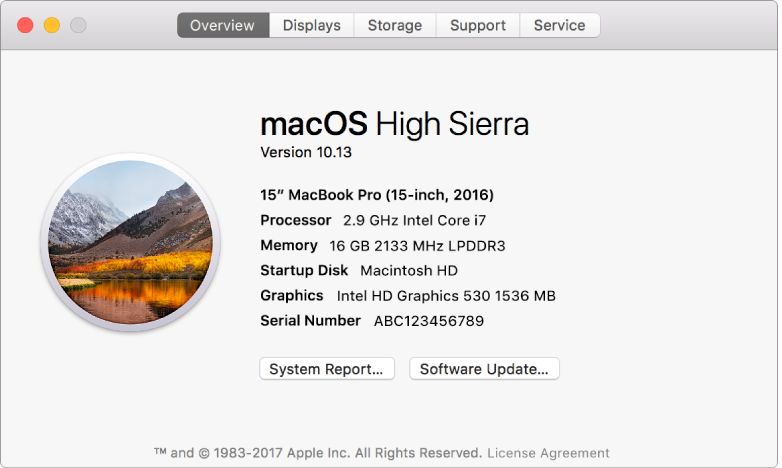The width and height of the screenshot is (782, 468).
Task: Launch Software Update
Action: click(x=484, y=369)
